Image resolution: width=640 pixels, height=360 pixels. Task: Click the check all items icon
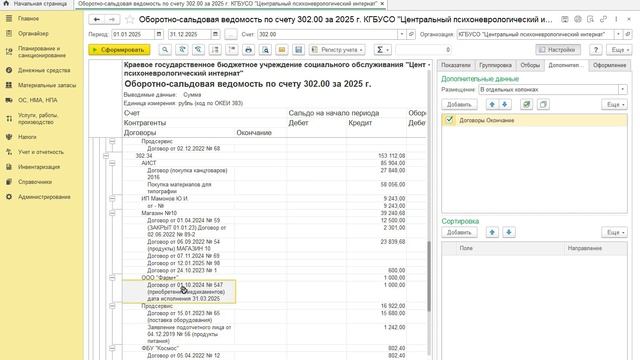[527, 104]
